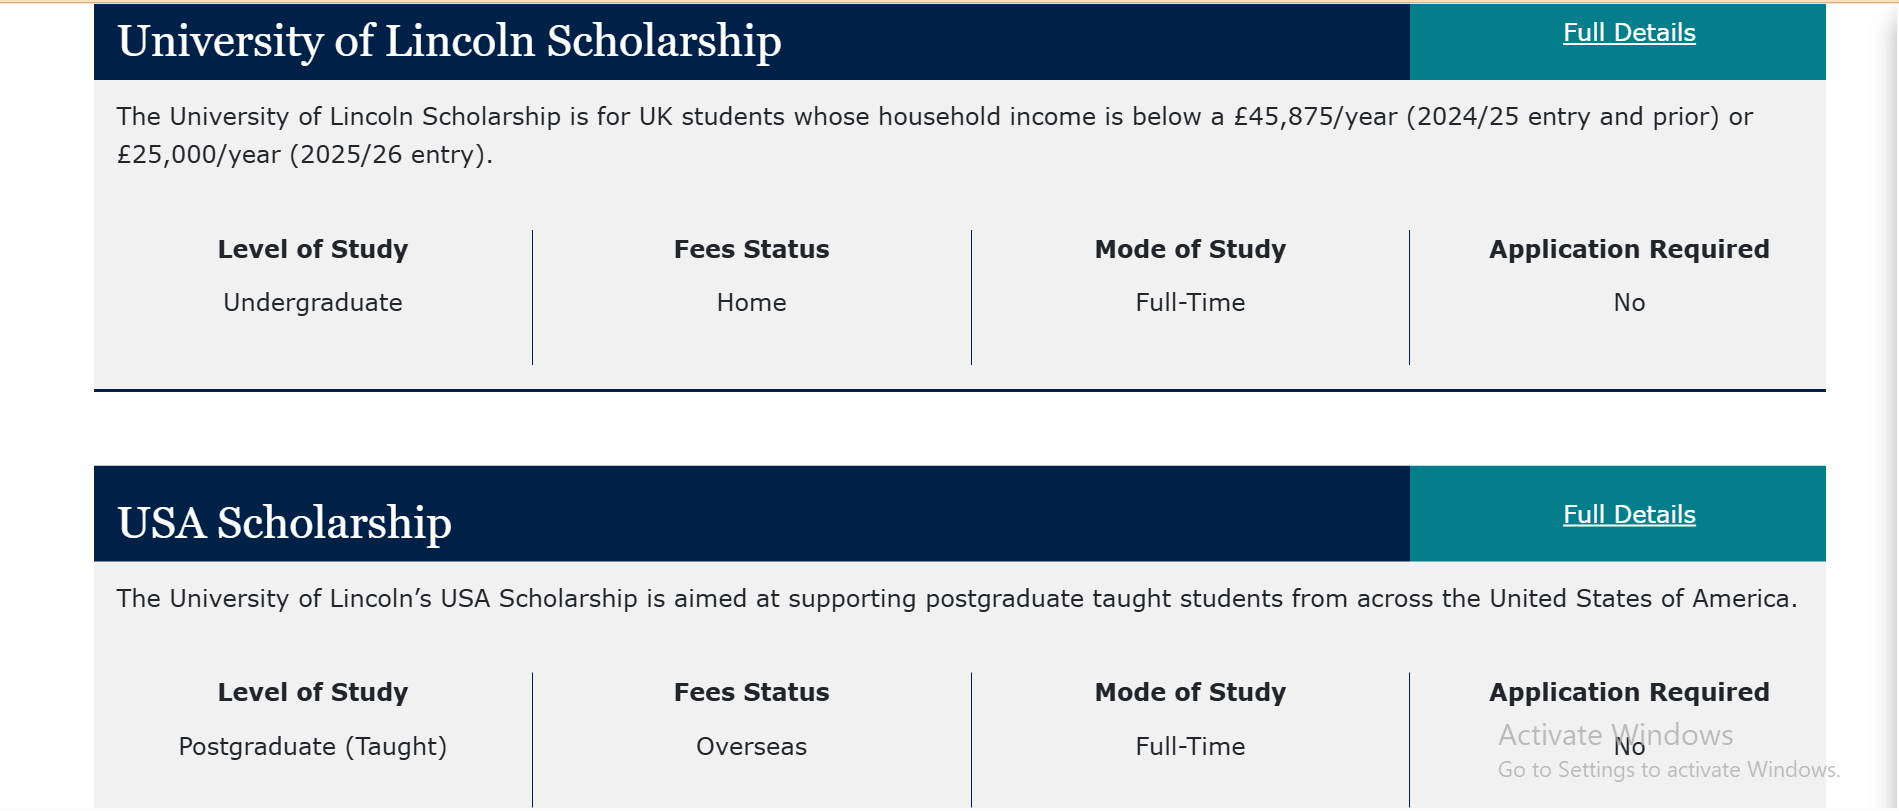This screenshot has height=811, width=1899.
Task: Click the University of Lincoln Scholarship heading
Action: point(449,41)
